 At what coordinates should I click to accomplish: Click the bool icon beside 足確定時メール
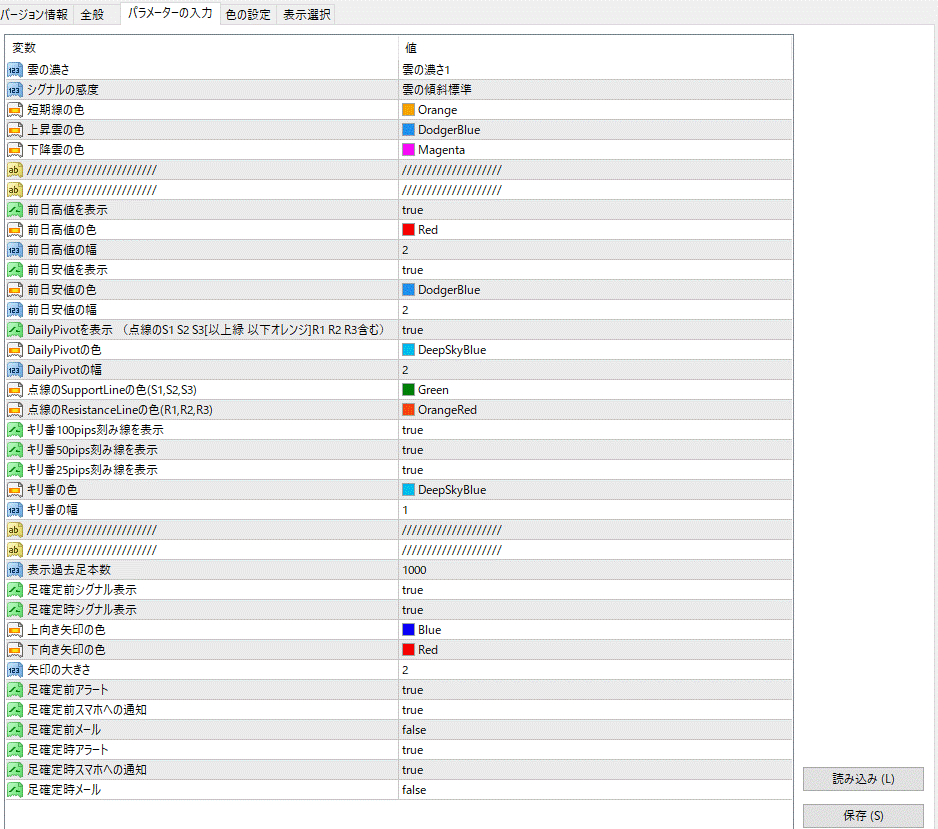(x=15, y=790)
